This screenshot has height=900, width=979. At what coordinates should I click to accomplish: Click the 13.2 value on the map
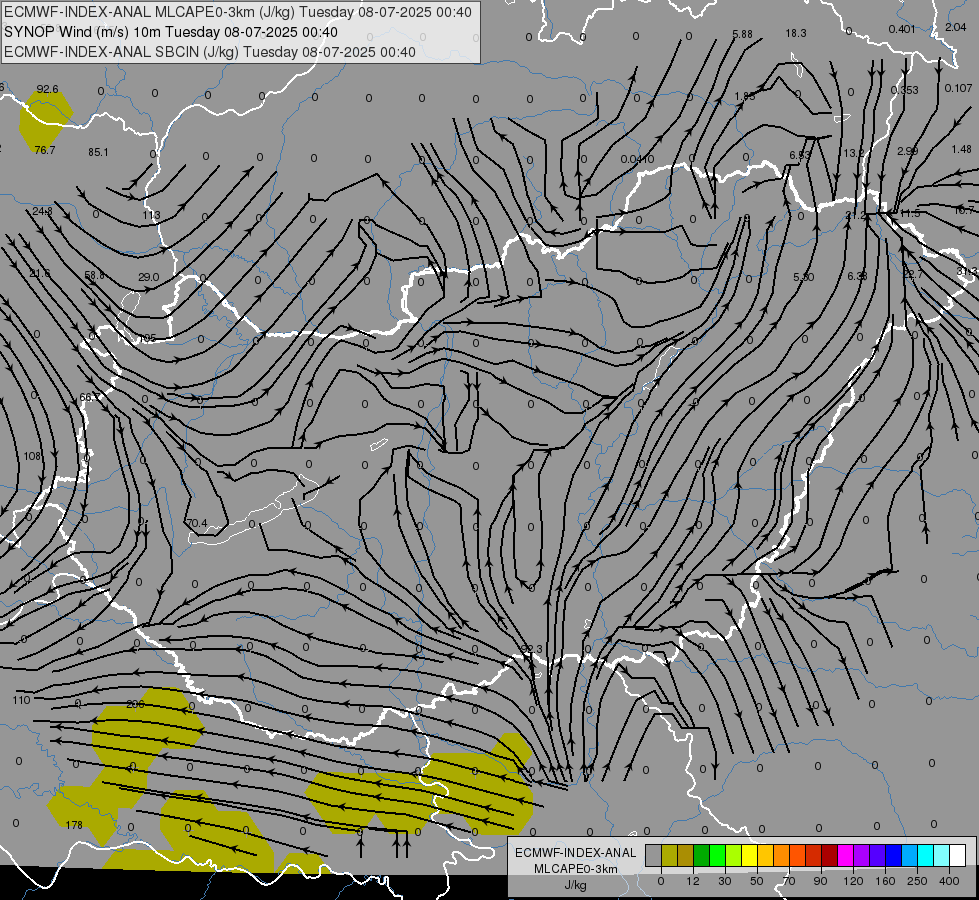[854, 153]
